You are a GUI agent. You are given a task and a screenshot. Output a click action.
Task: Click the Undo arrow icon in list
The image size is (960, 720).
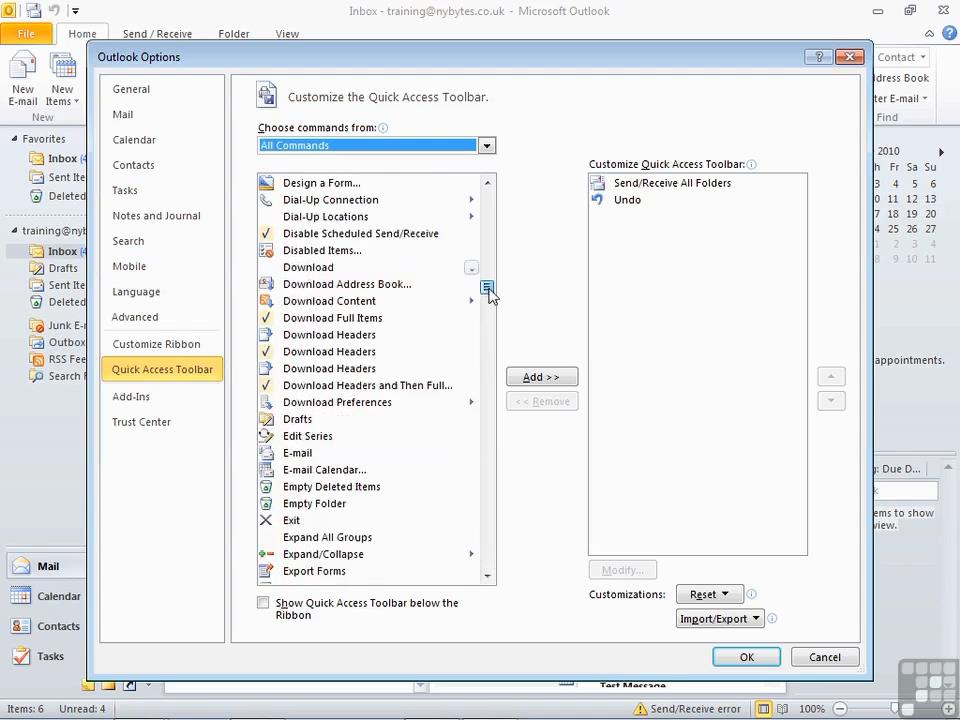[x=598, y=200]
